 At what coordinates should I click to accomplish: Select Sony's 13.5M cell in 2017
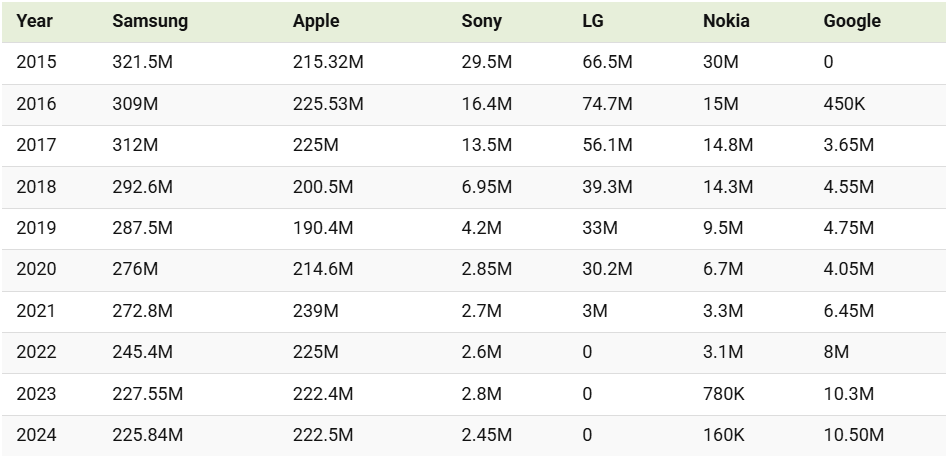tap(486, 145)
